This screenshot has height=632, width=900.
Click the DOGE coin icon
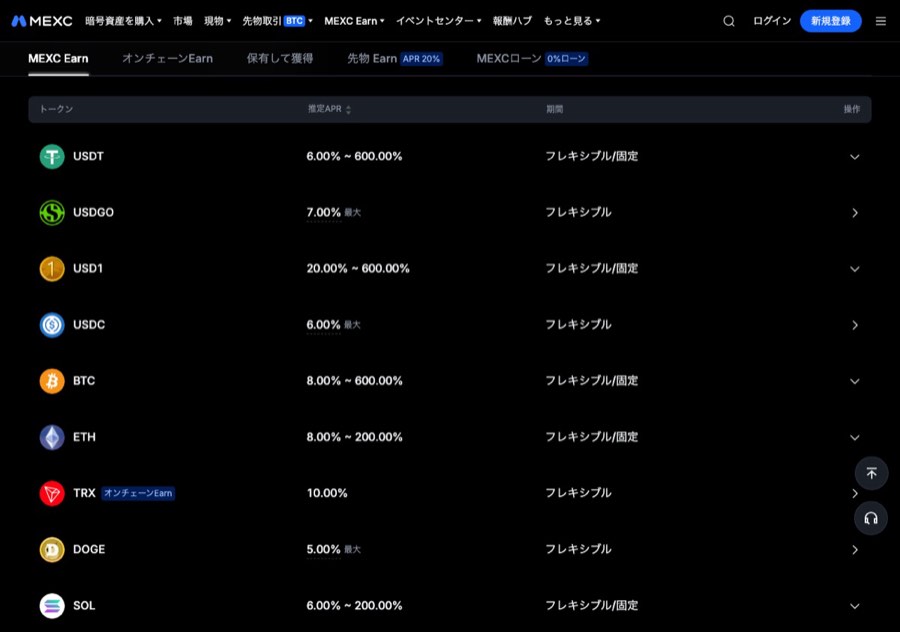tap(52, 549)
